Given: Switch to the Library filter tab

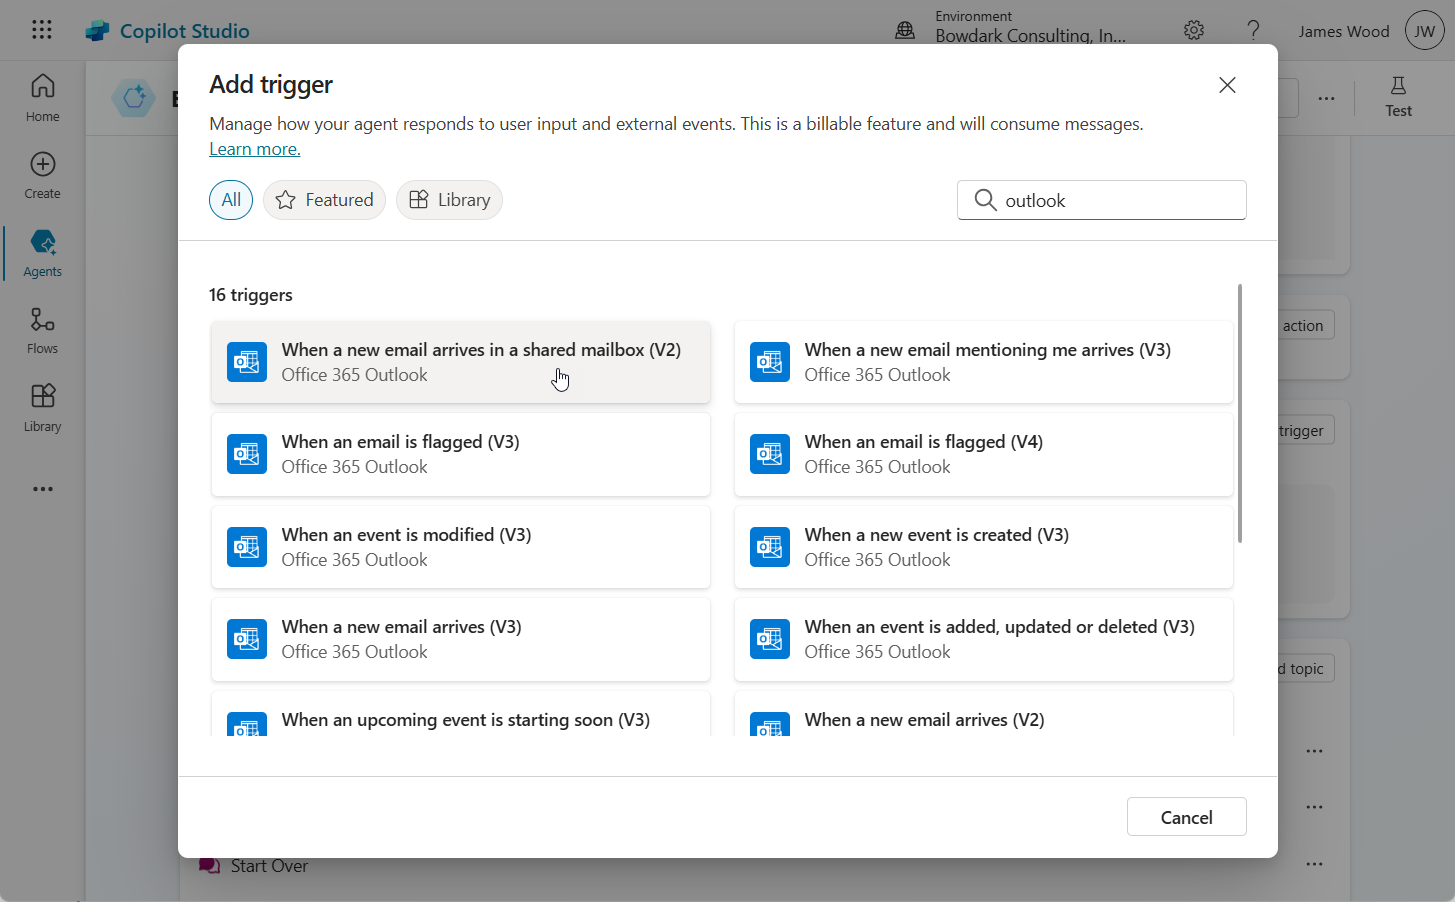Looking at the screenshot, I should [449, 200].
